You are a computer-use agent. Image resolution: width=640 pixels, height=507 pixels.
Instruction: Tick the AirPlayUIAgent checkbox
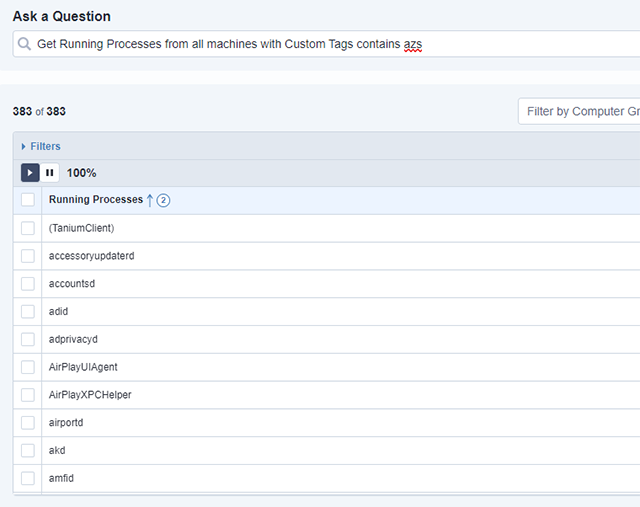[28, 367]
